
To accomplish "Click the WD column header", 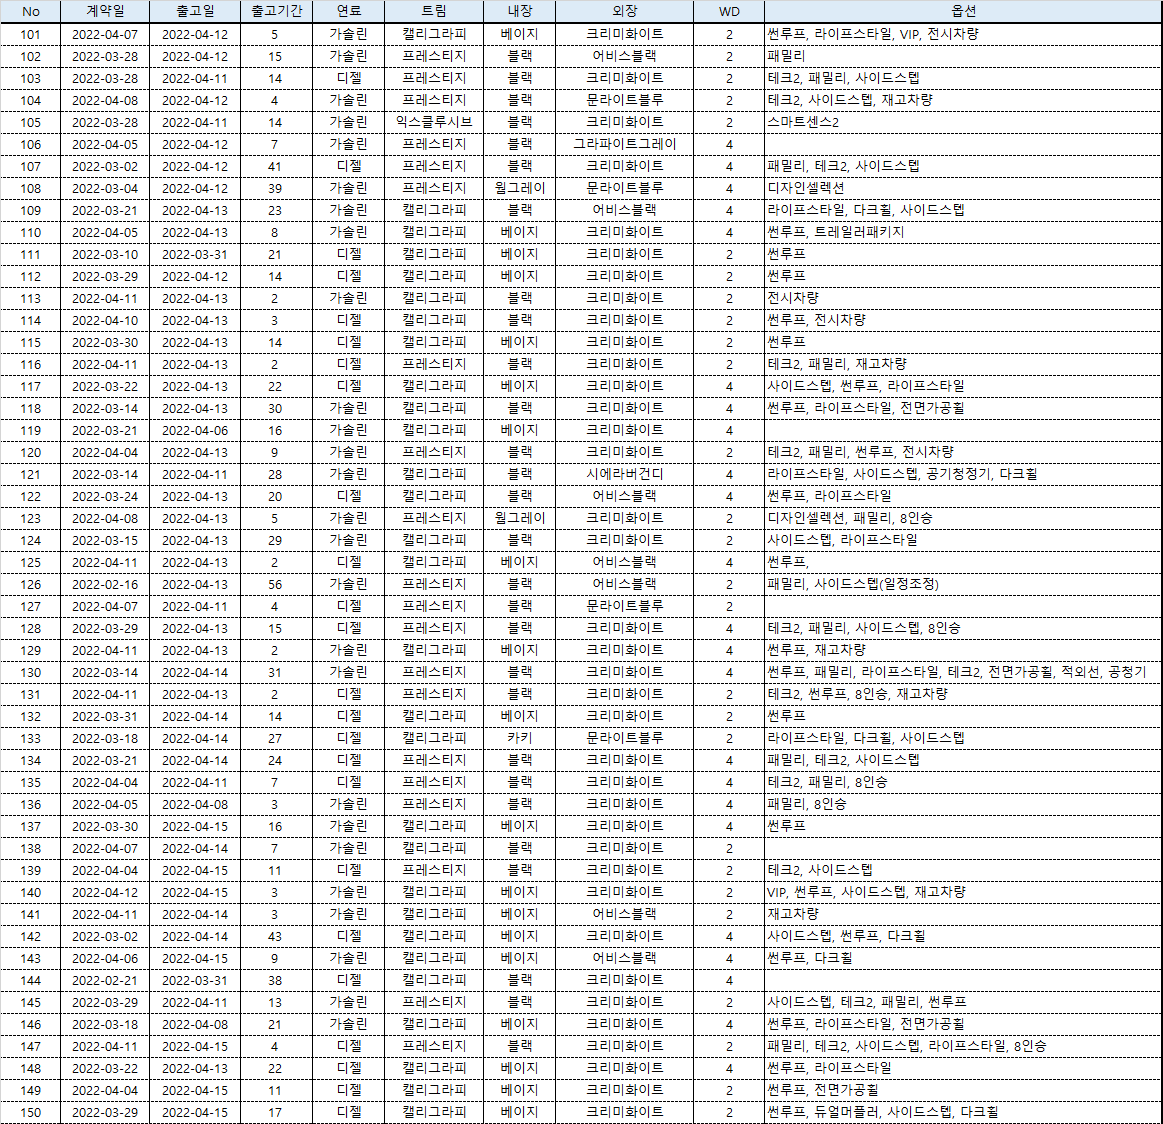I will (x=729, y=11).
